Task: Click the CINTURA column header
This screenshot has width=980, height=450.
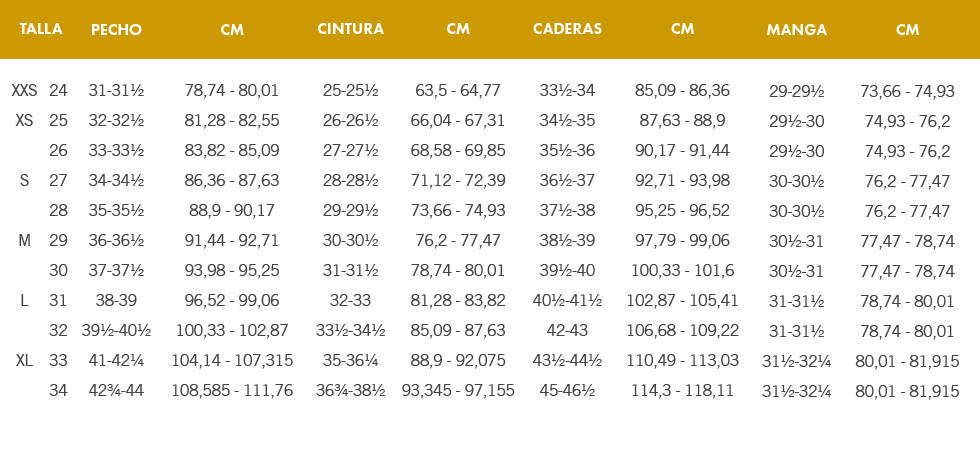Action: [350, 29]
